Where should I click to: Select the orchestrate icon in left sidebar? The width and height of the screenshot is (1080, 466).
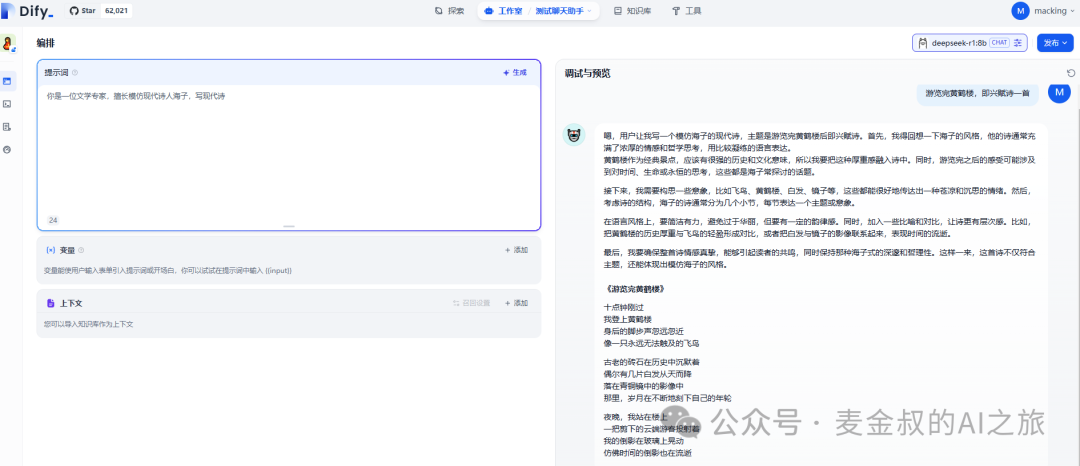[x=8, y=80]
